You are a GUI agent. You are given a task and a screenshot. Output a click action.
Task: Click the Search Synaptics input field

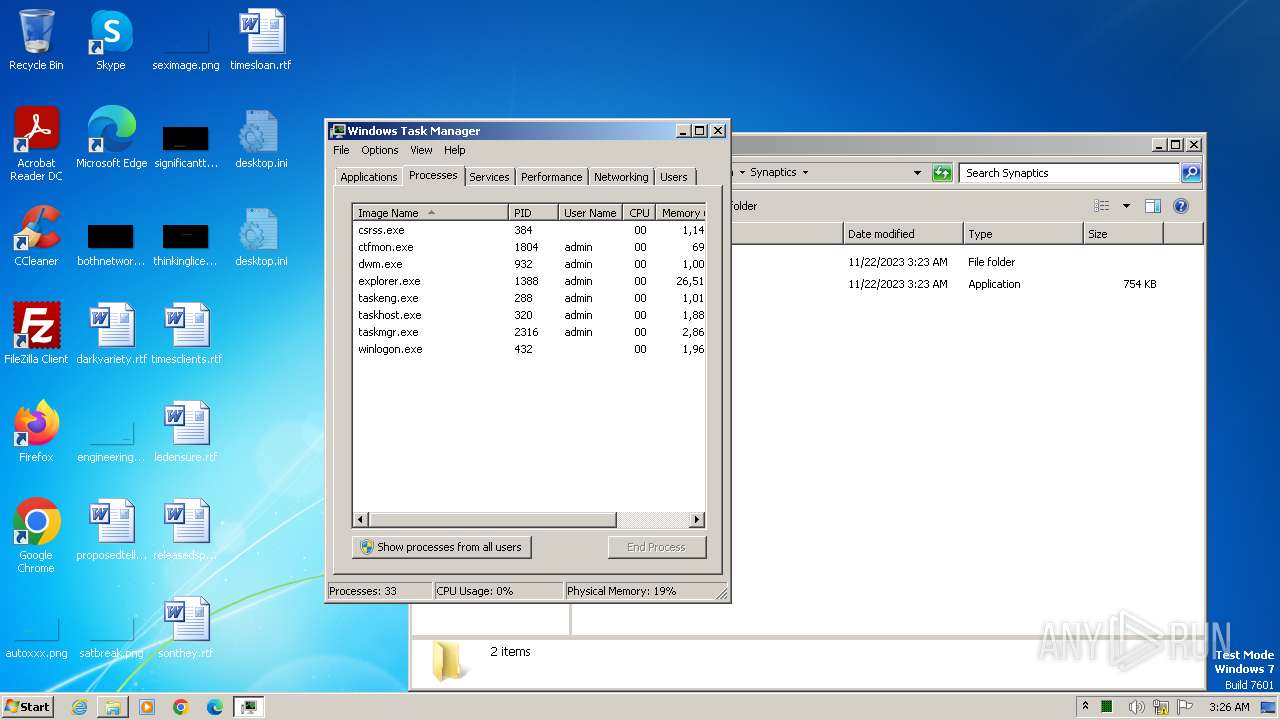click(1069, 173)
